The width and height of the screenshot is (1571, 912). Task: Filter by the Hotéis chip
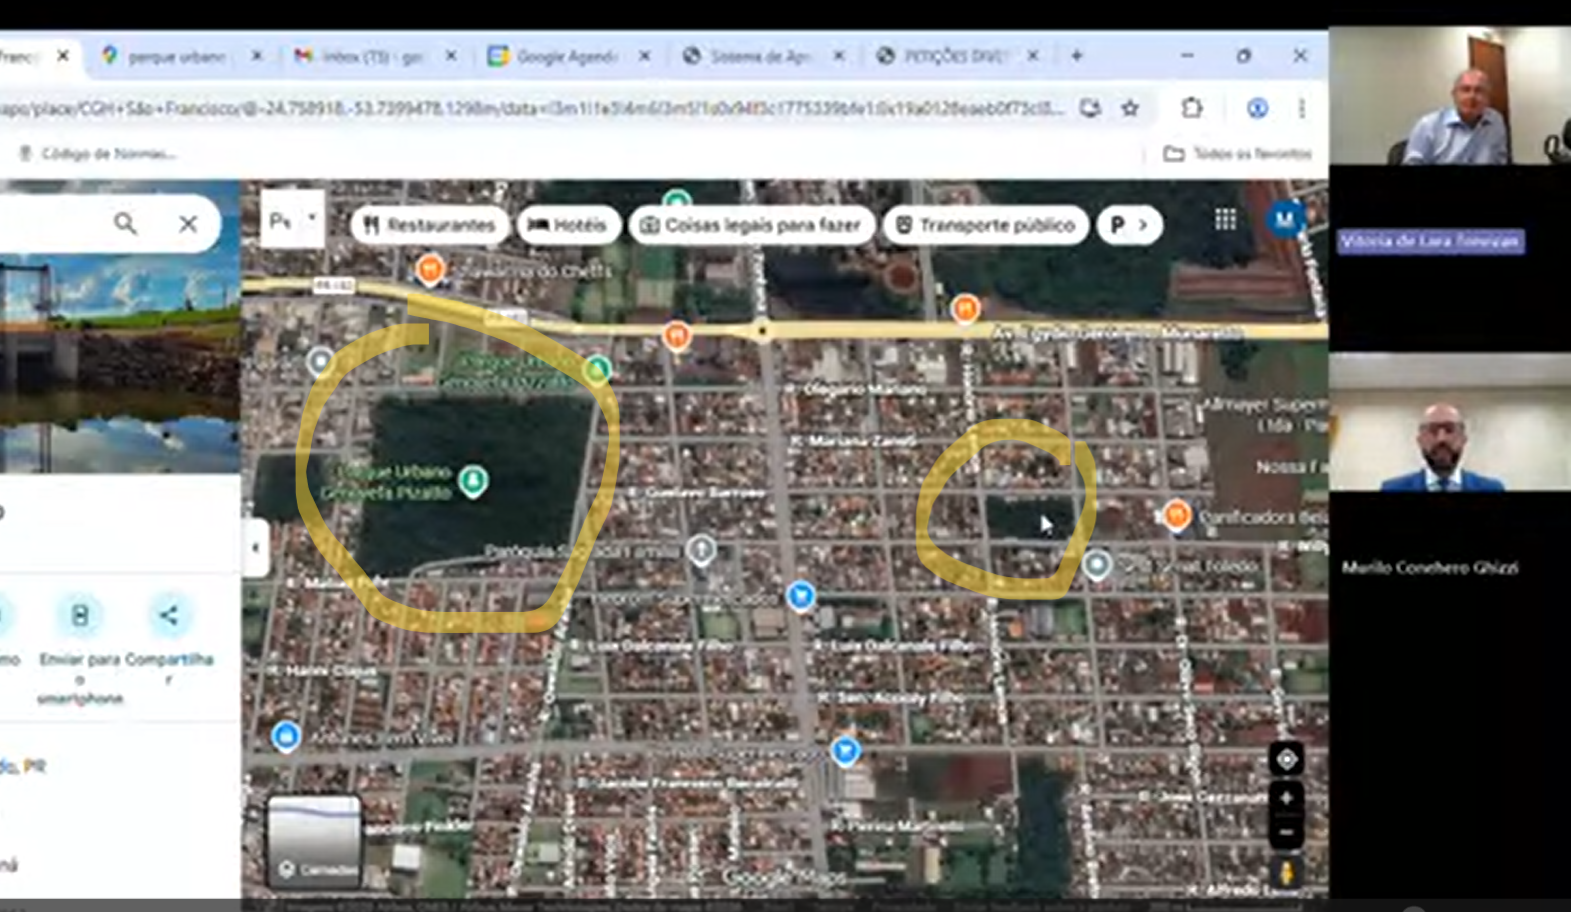(567, 225)
